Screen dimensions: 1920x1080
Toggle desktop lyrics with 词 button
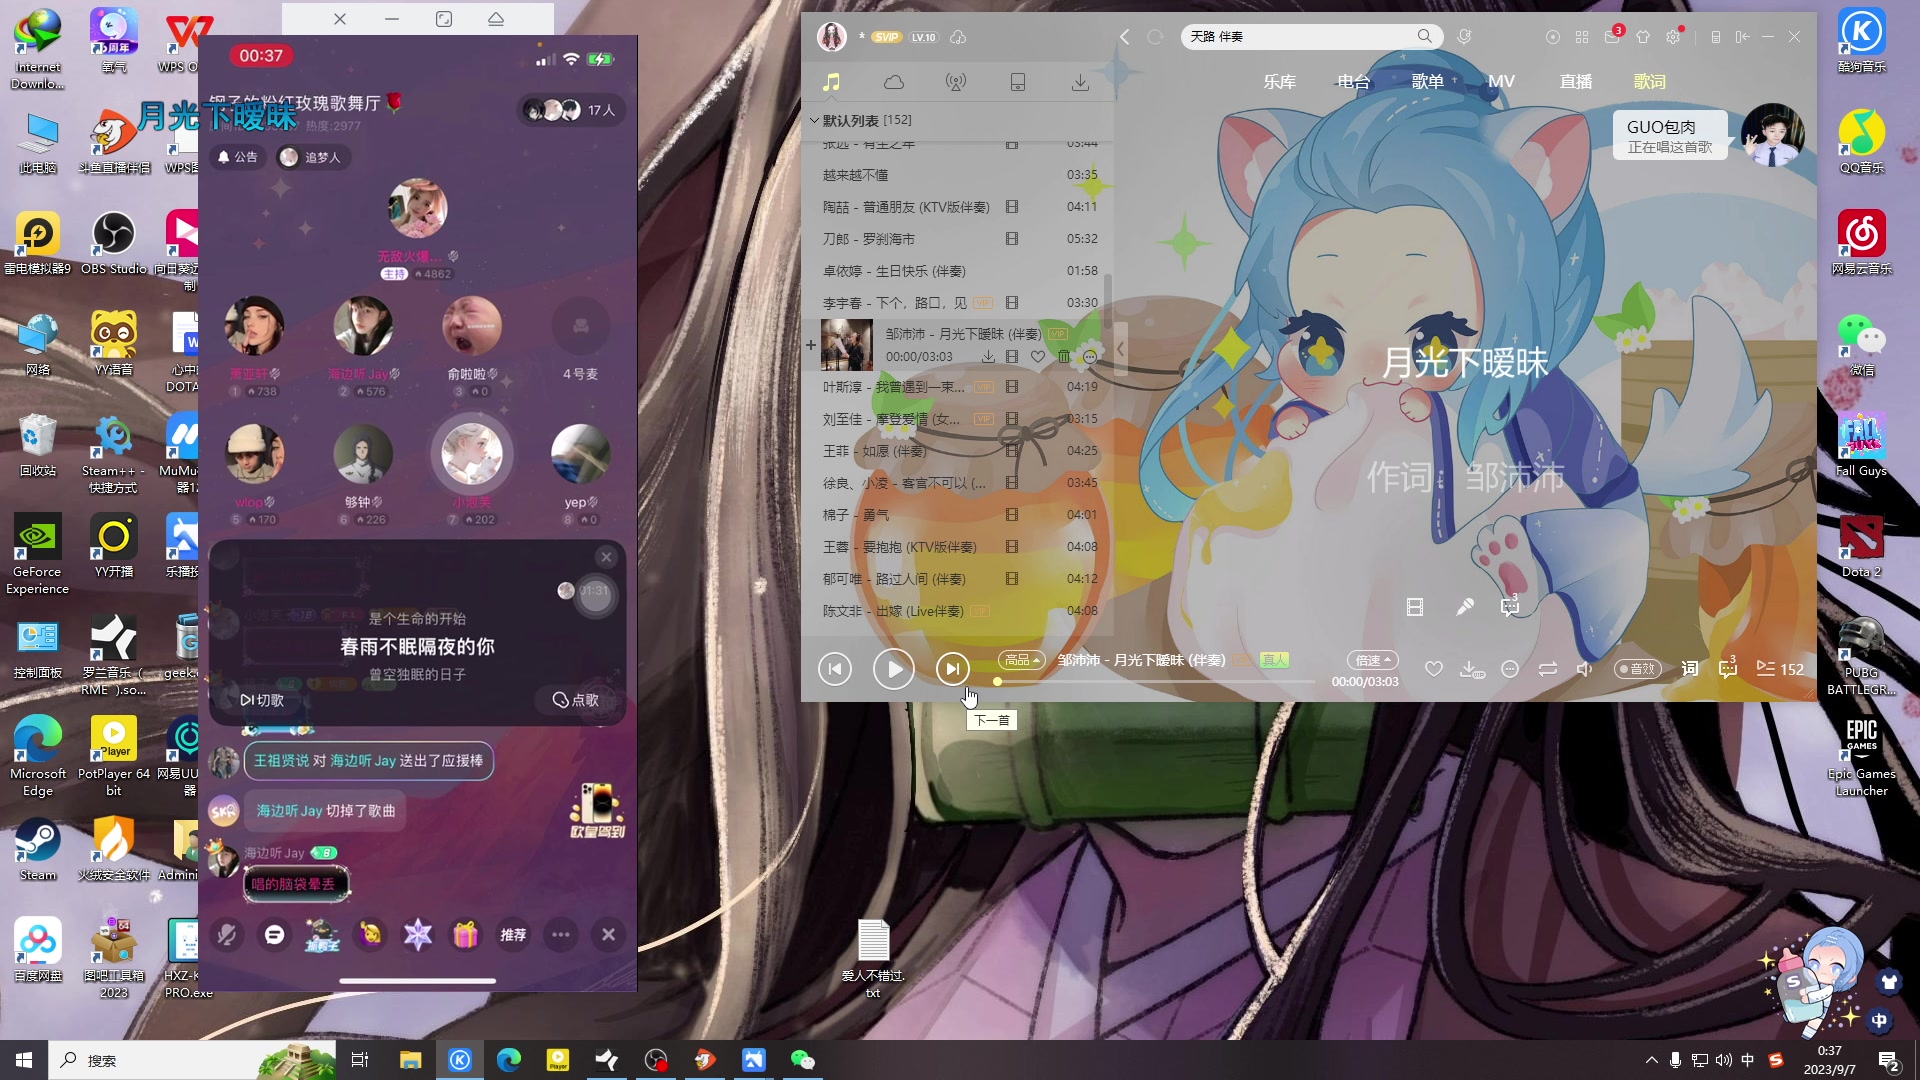coord(1690,669)
